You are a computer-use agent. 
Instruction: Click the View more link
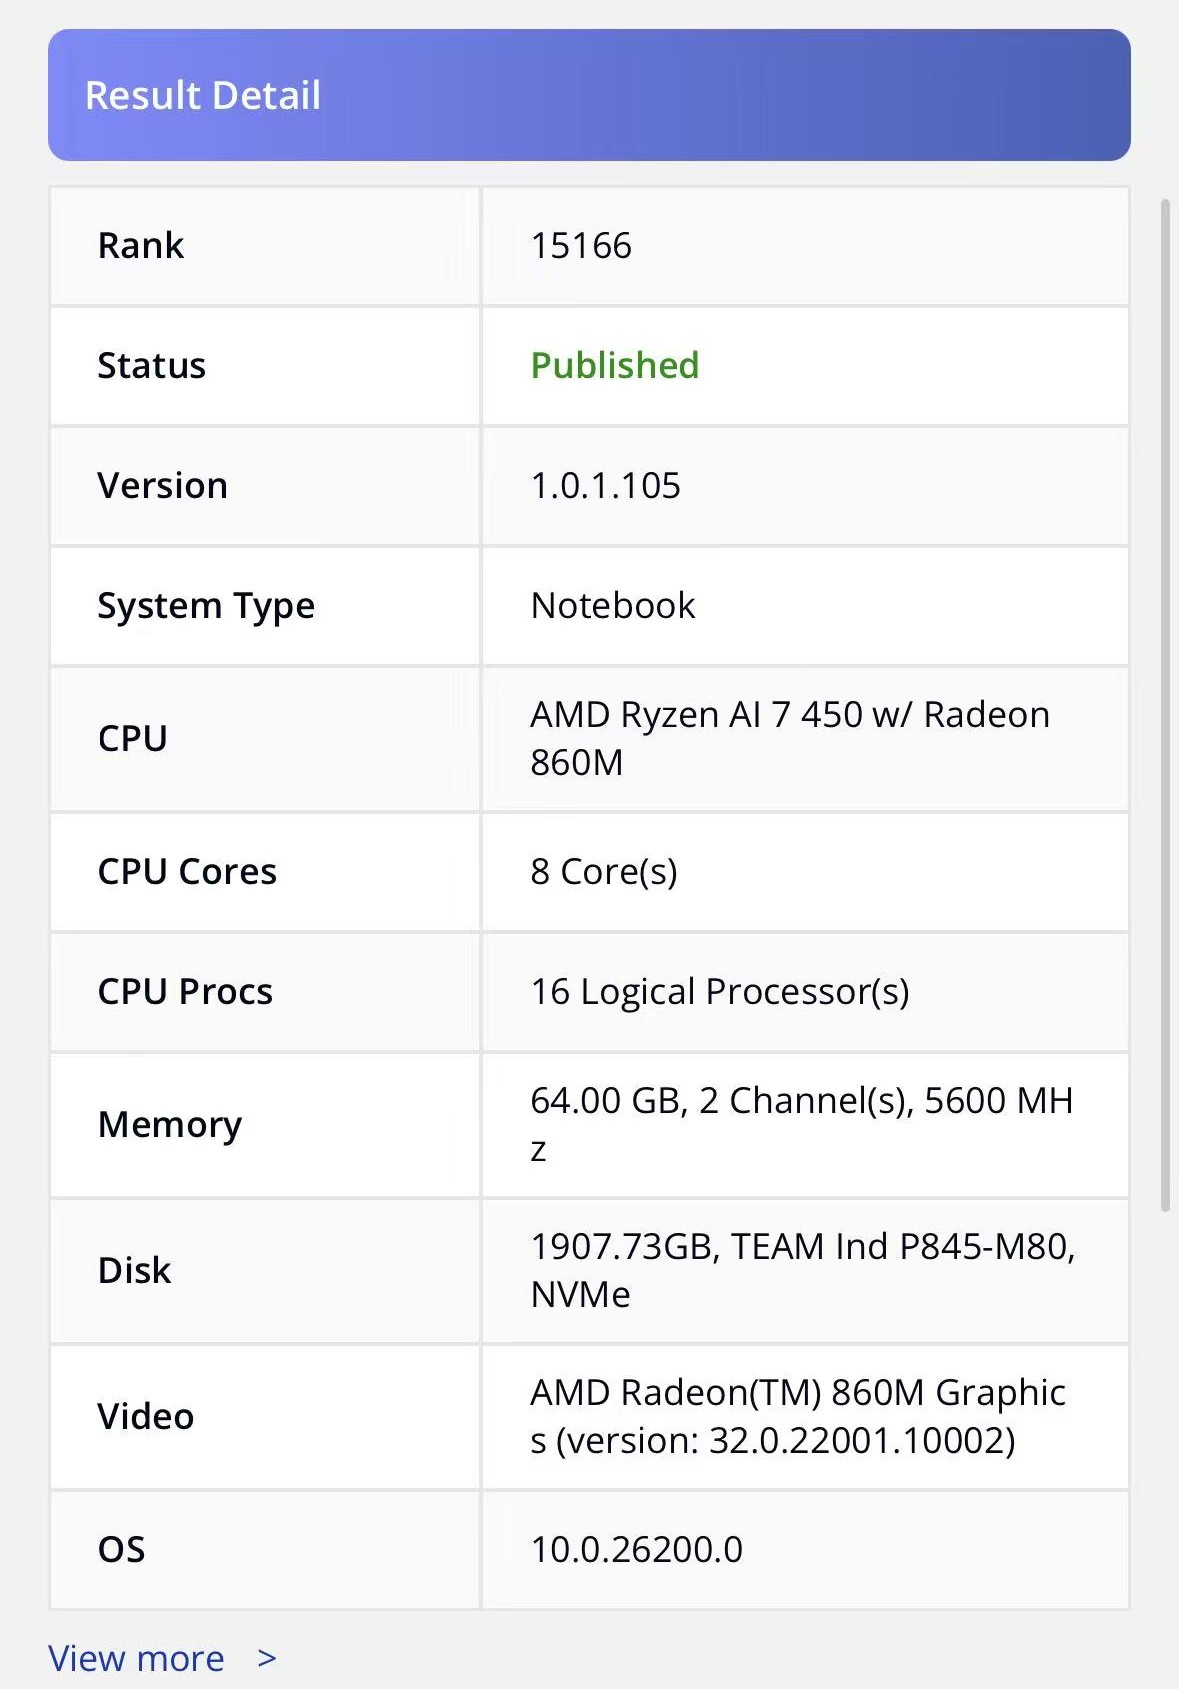coord(136,1658)
